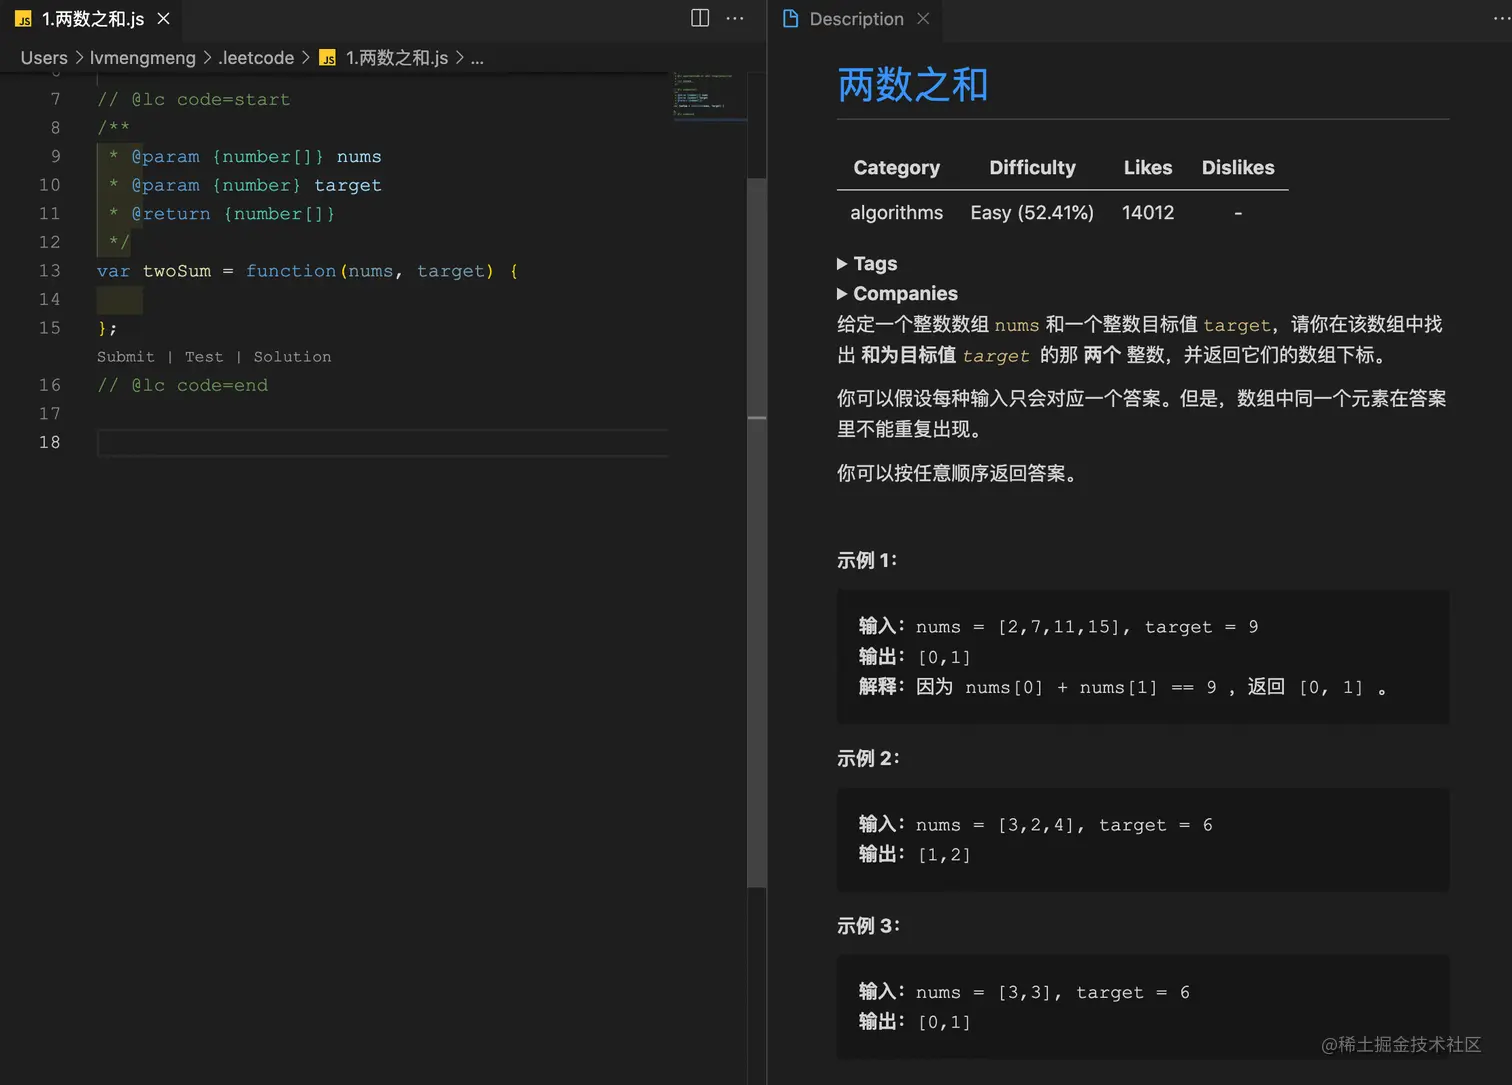Viewport: 1512px width, 1085px height.
Task: Click the twoSum variable name
Action: tap(177, 271)
